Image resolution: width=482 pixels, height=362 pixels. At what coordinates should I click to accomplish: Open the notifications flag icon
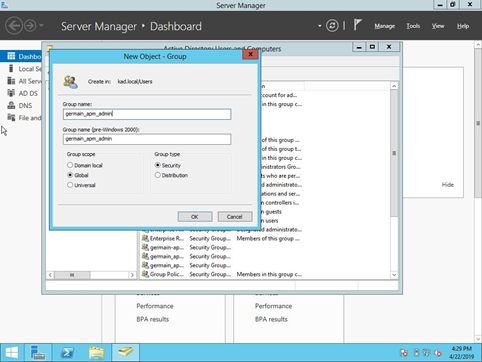pos(357,25)
